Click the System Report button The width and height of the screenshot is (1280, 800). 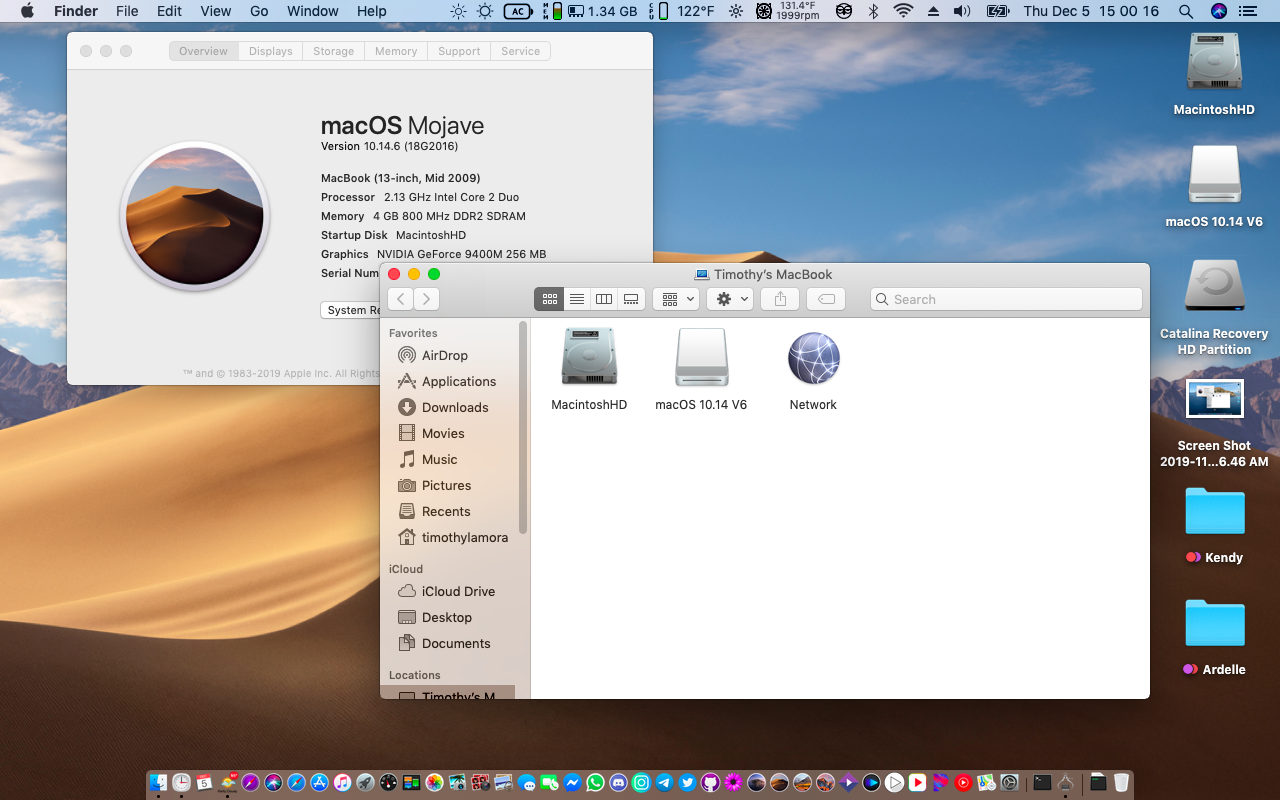coord(350,310)
